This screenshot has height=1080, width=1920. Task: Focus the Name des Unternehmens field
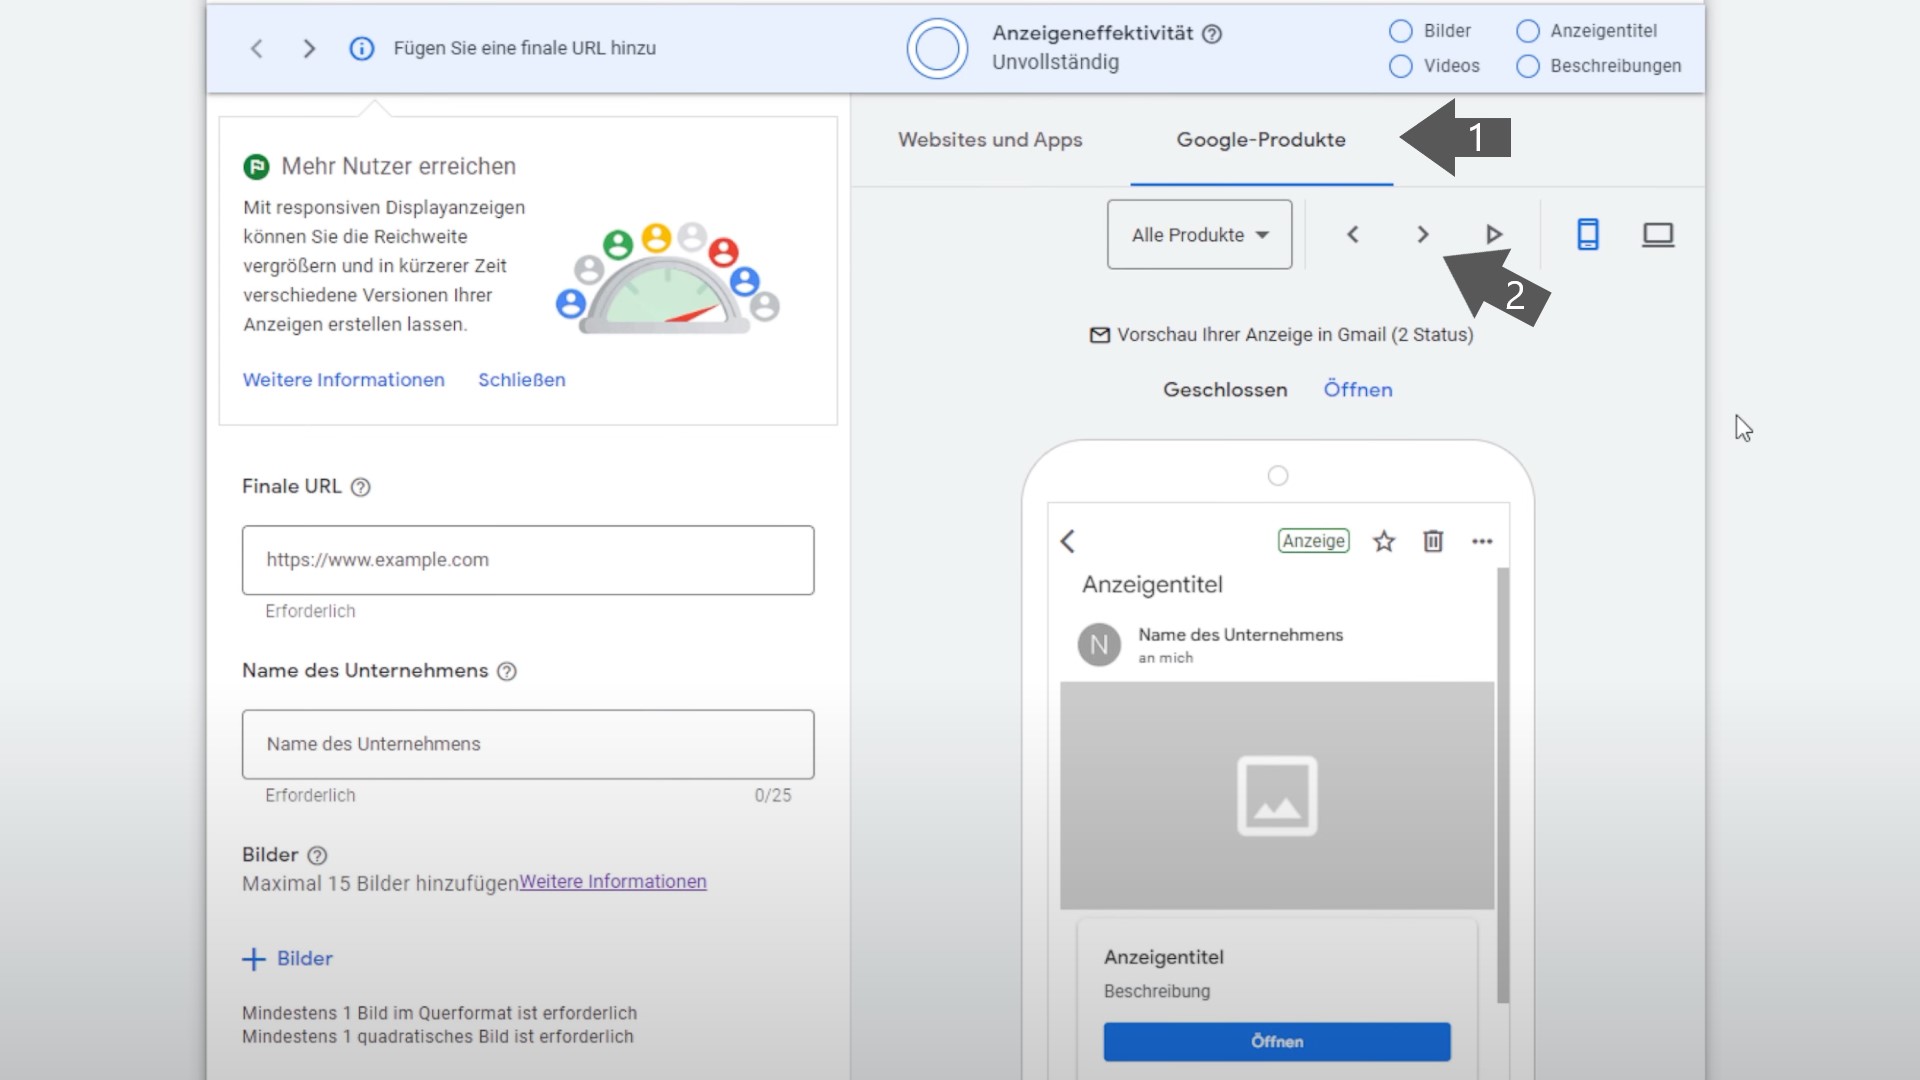pyautogui.click(x=528, y=745)
